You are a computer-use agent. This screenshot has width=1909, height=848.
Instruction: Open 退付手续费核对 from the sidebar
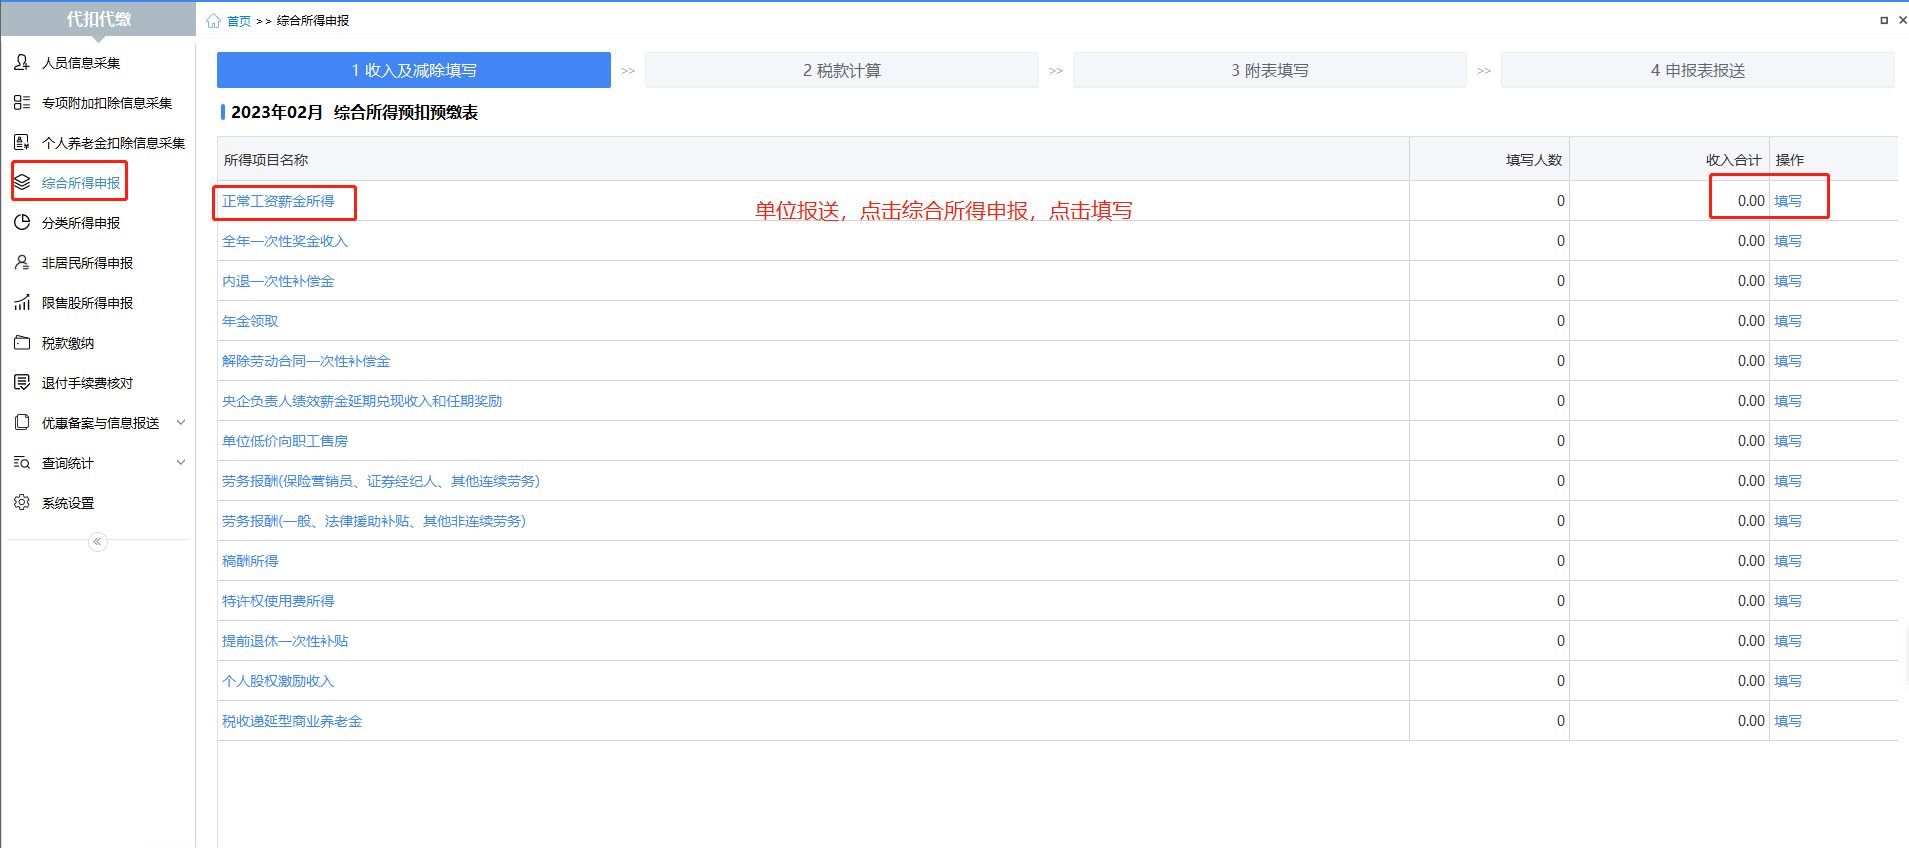(x=87, y=383)
